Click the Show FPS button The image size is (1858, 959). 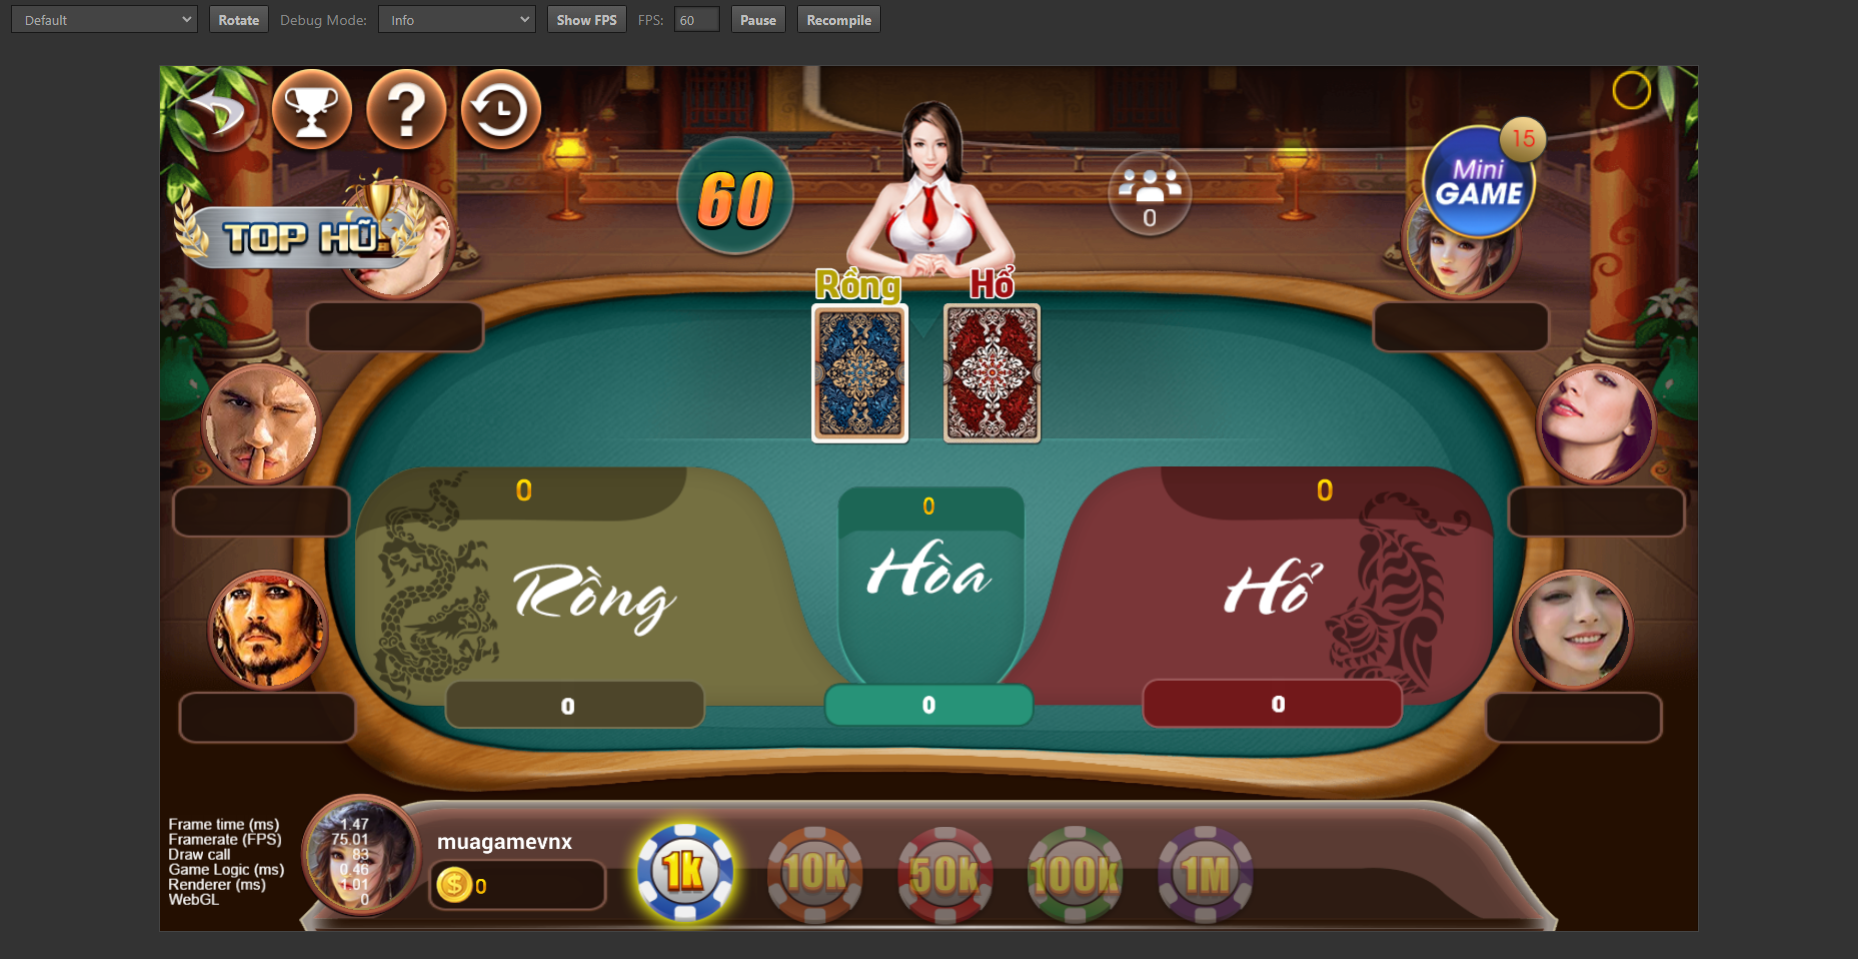click(587, 20)
